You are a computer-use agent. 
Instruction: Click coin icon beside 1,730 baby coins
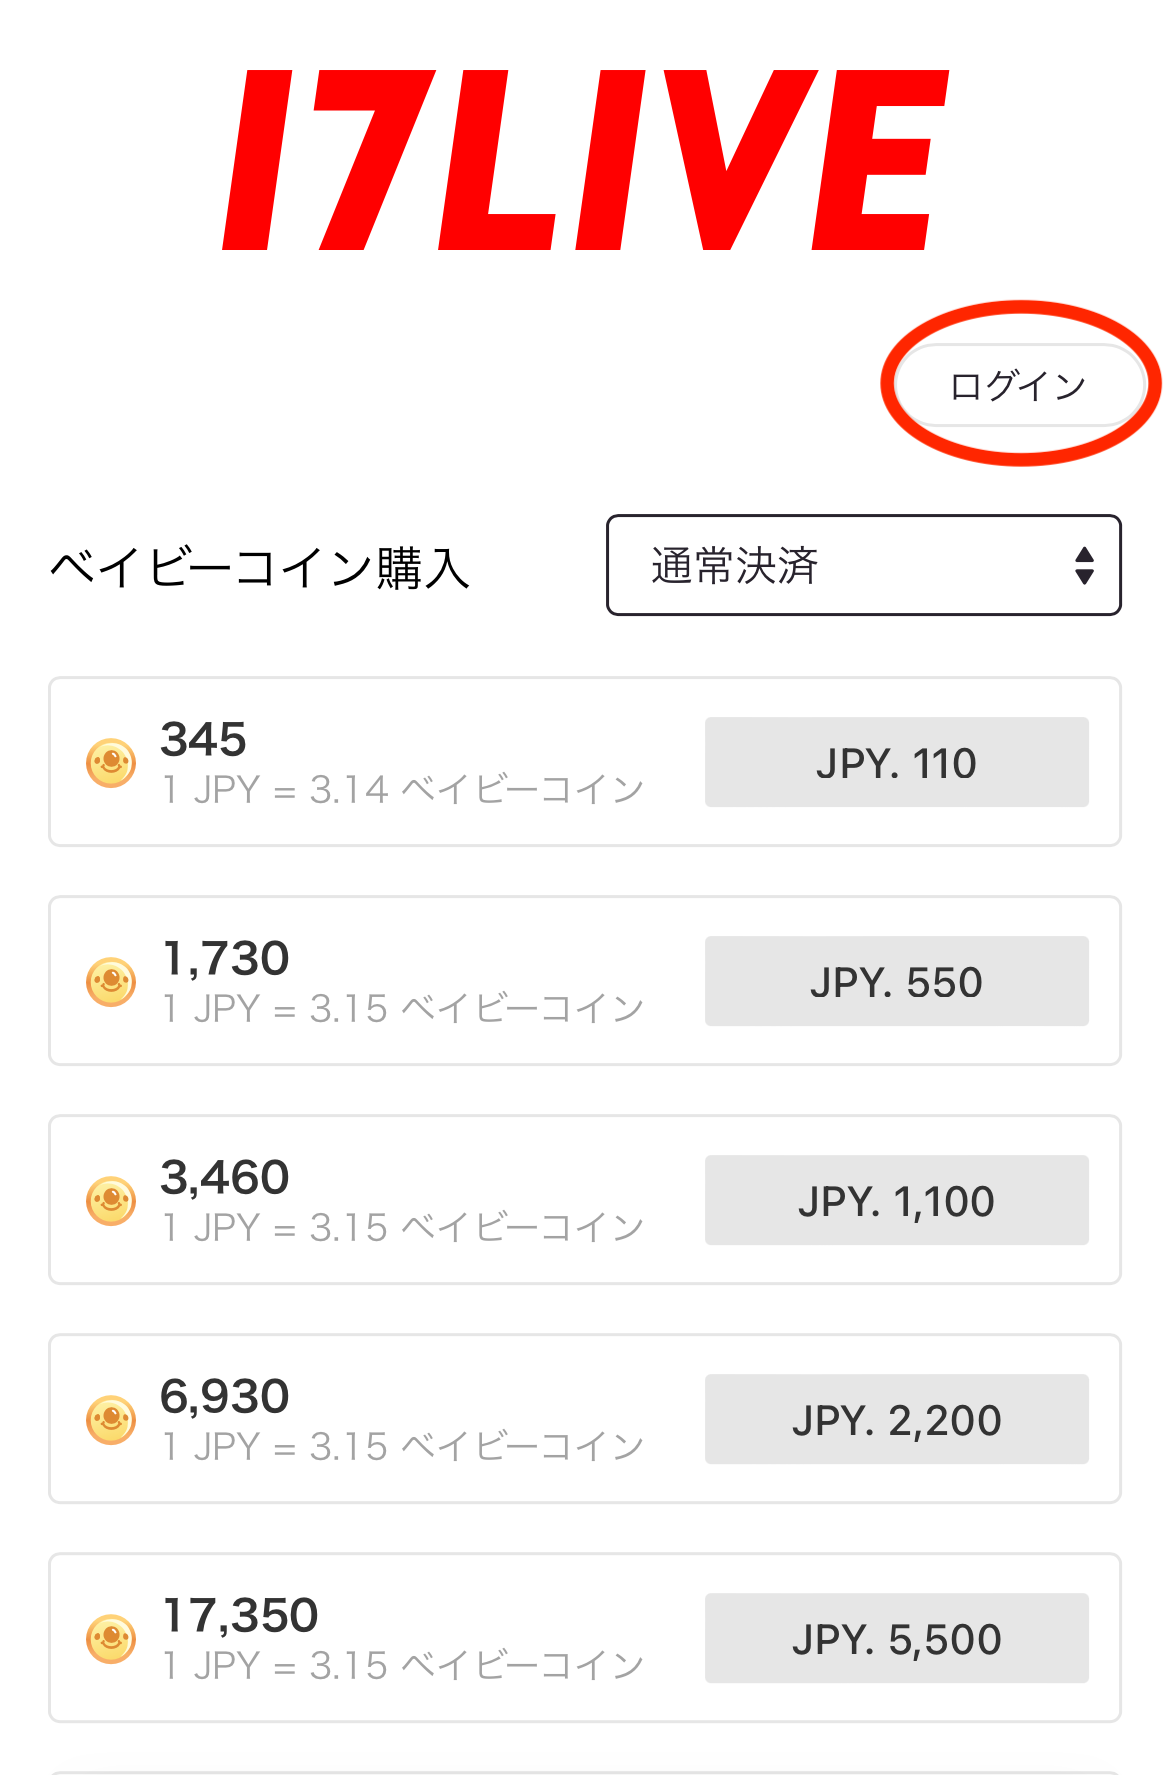[111, 982]
